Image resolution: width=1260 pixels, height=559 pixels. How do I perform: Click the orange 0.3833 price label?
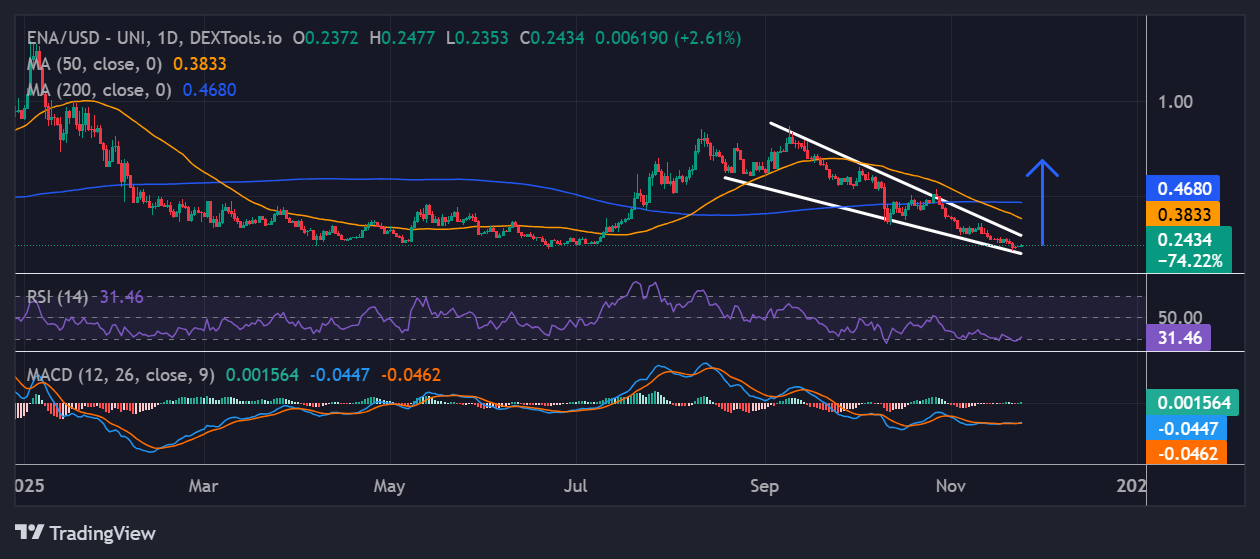[x=1185, y=213]
